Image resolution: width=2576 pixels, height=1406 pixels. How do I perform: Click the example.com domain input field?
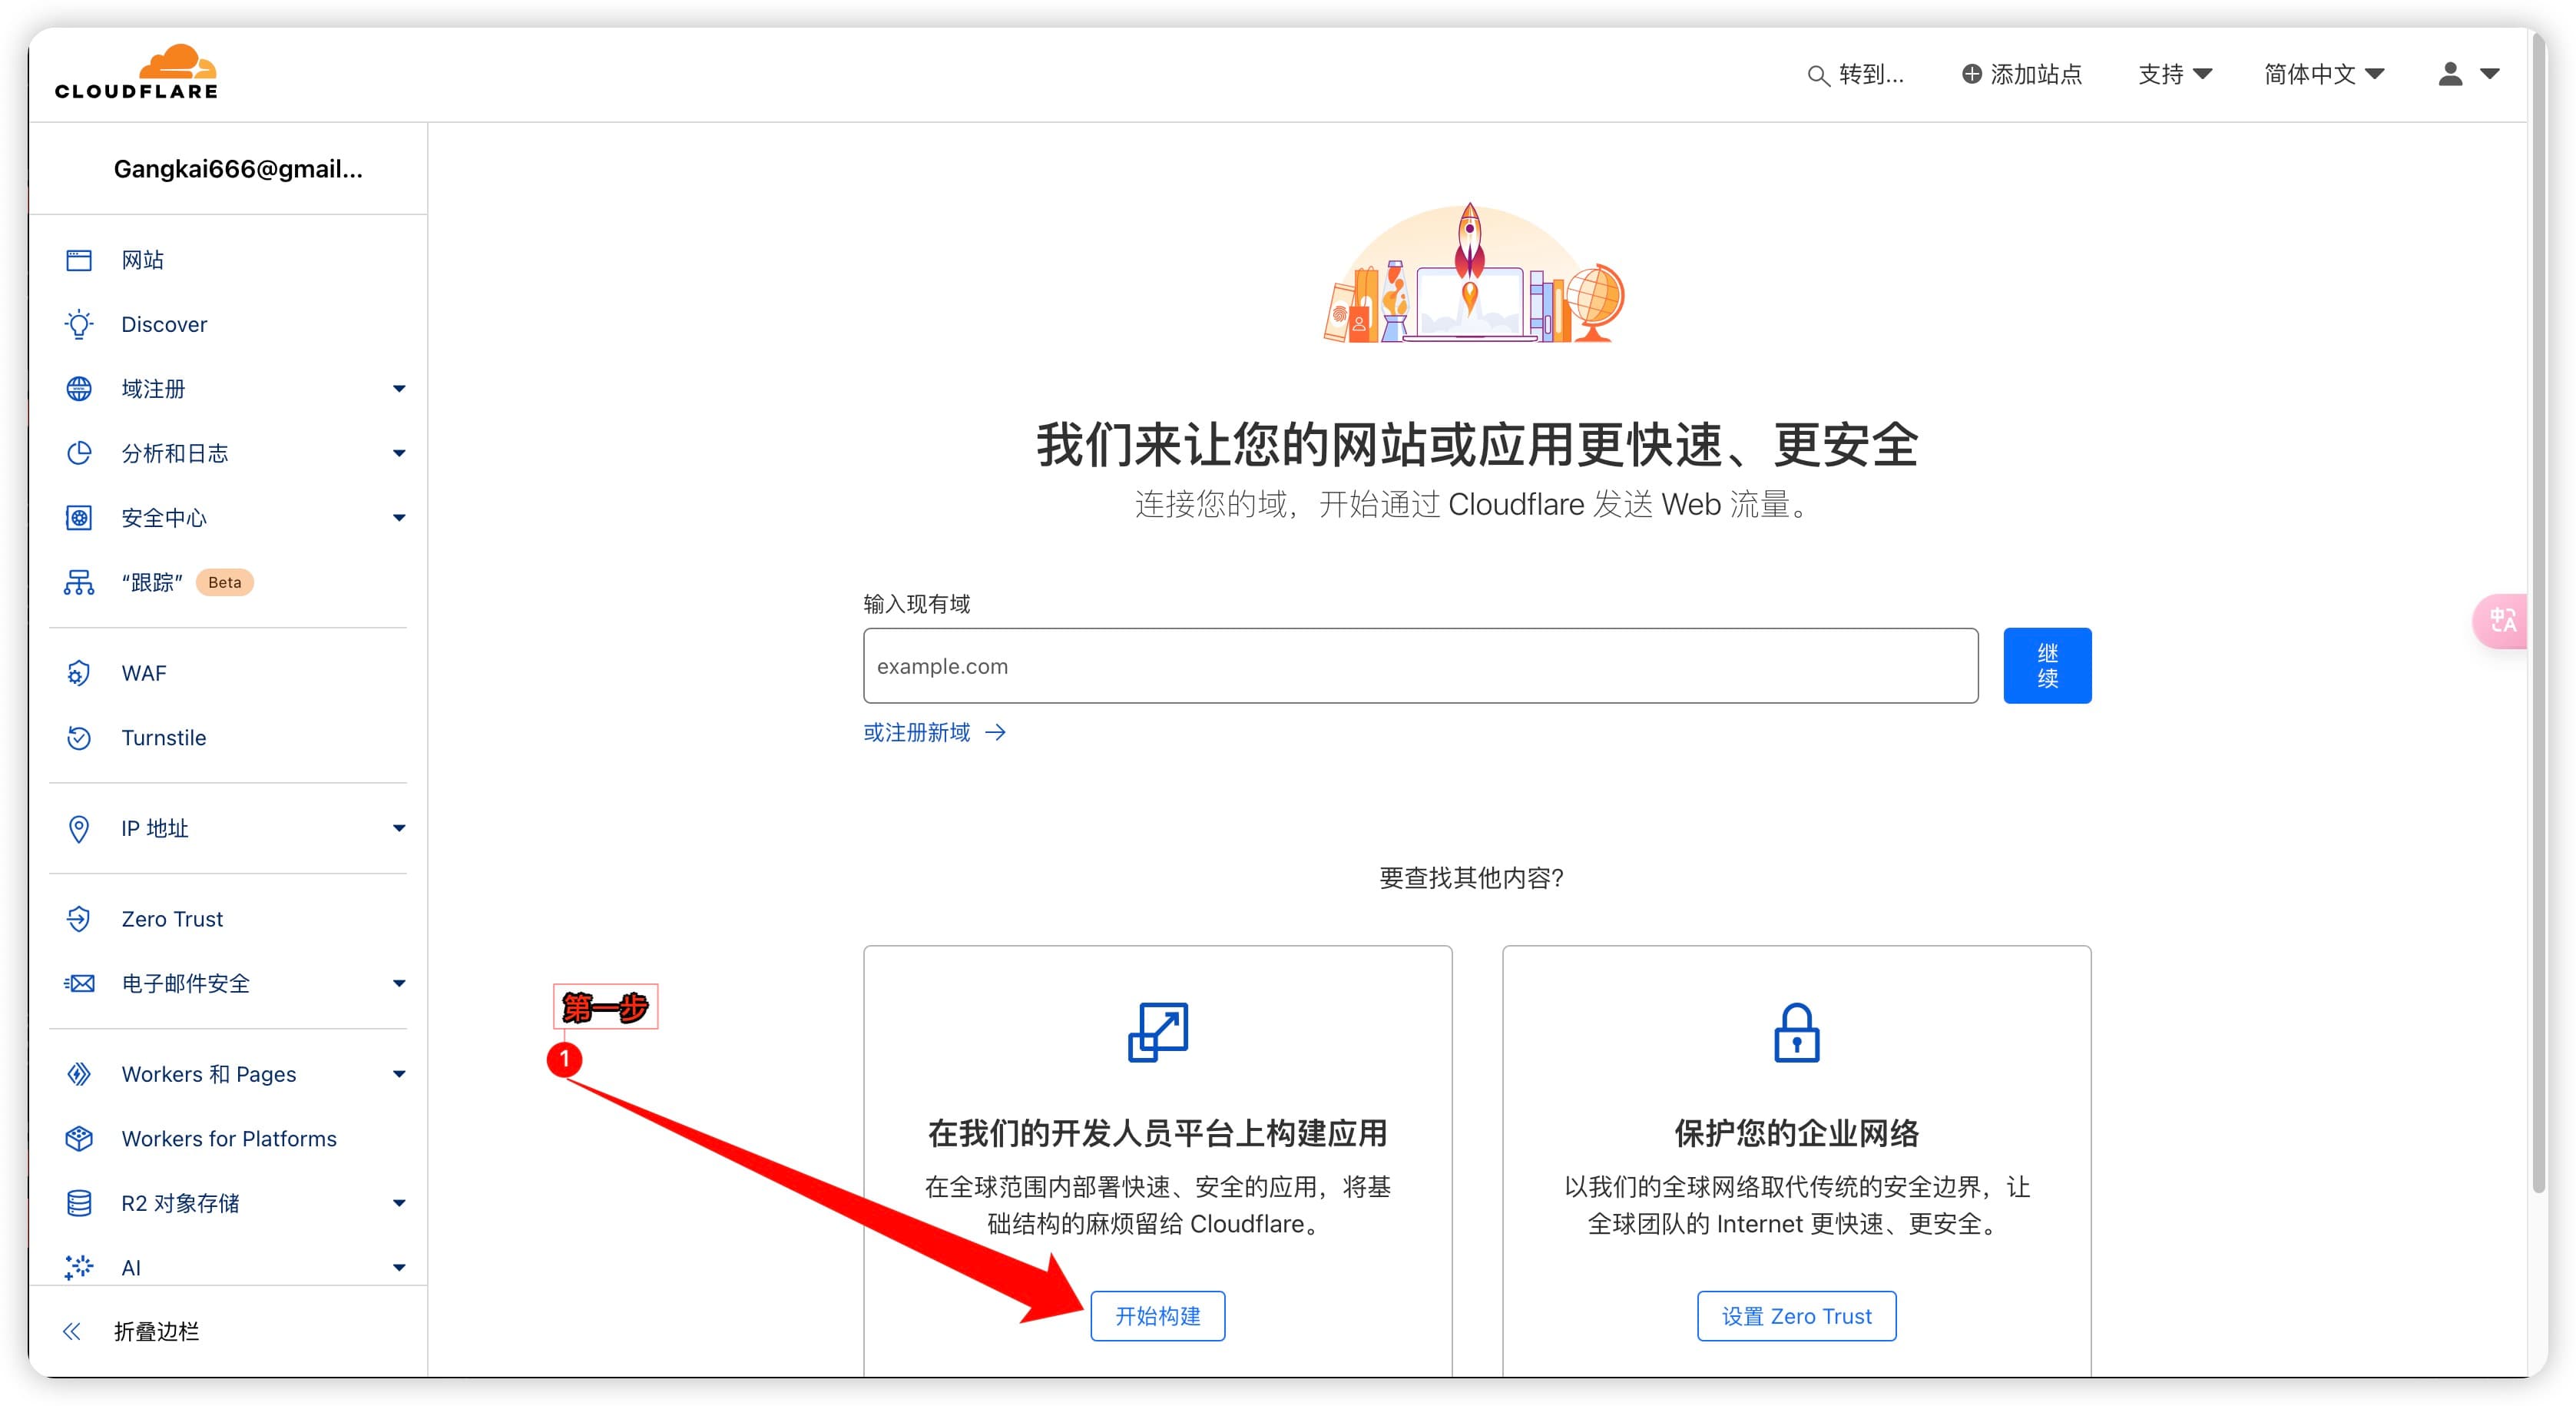pos(1420,665)
